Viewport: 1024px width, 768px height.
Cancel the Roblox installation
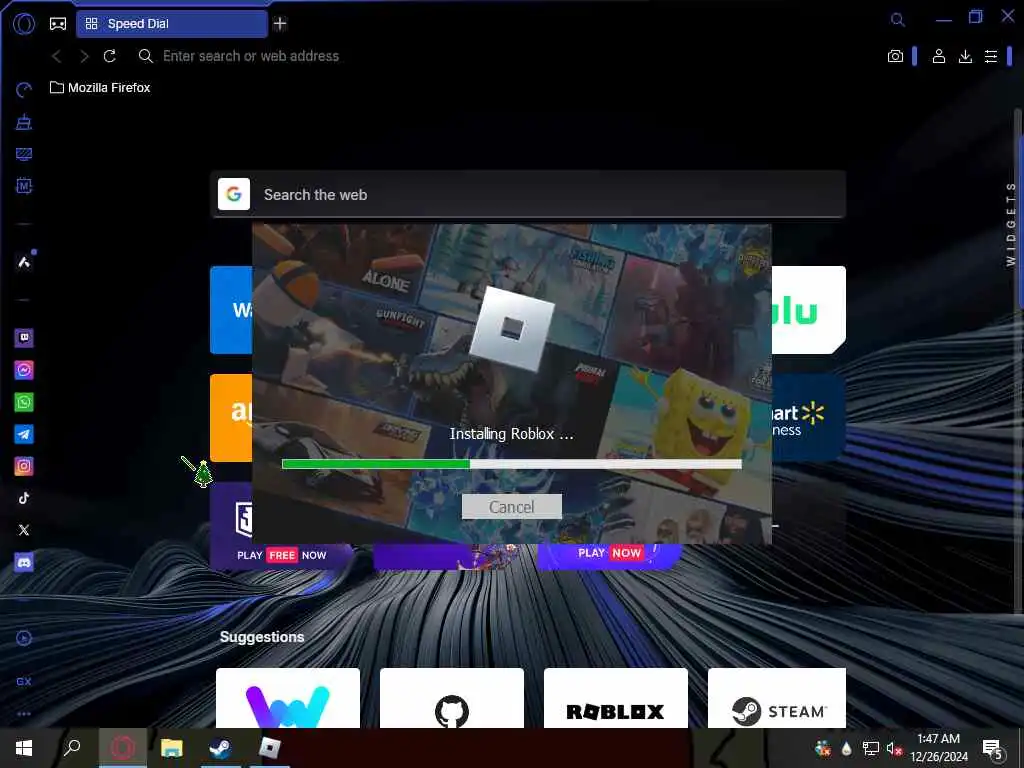point(511,507)
